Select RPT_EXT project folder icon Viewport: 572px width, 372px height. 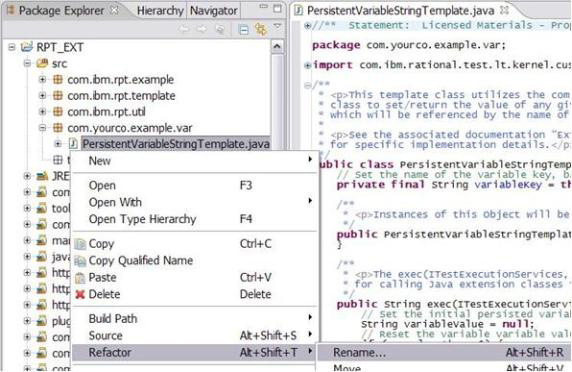[27, 47]
